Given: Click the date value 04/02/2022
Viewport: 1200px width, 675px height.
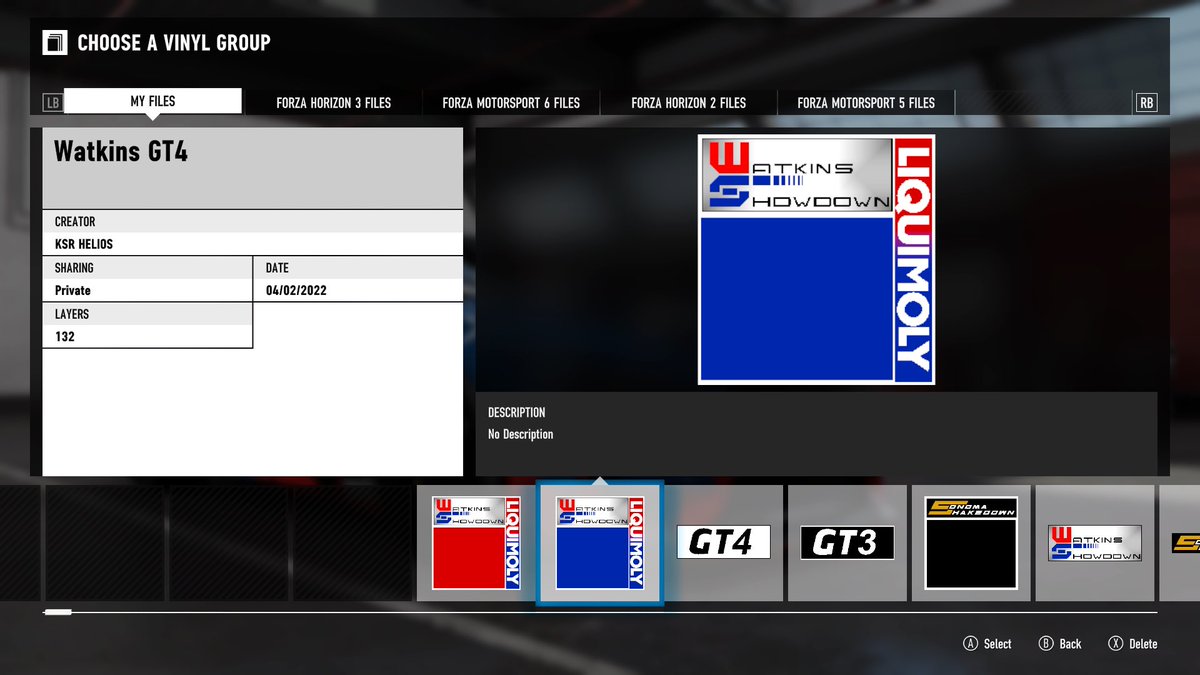Looking at the screenshot, I should tap(296, 291).
